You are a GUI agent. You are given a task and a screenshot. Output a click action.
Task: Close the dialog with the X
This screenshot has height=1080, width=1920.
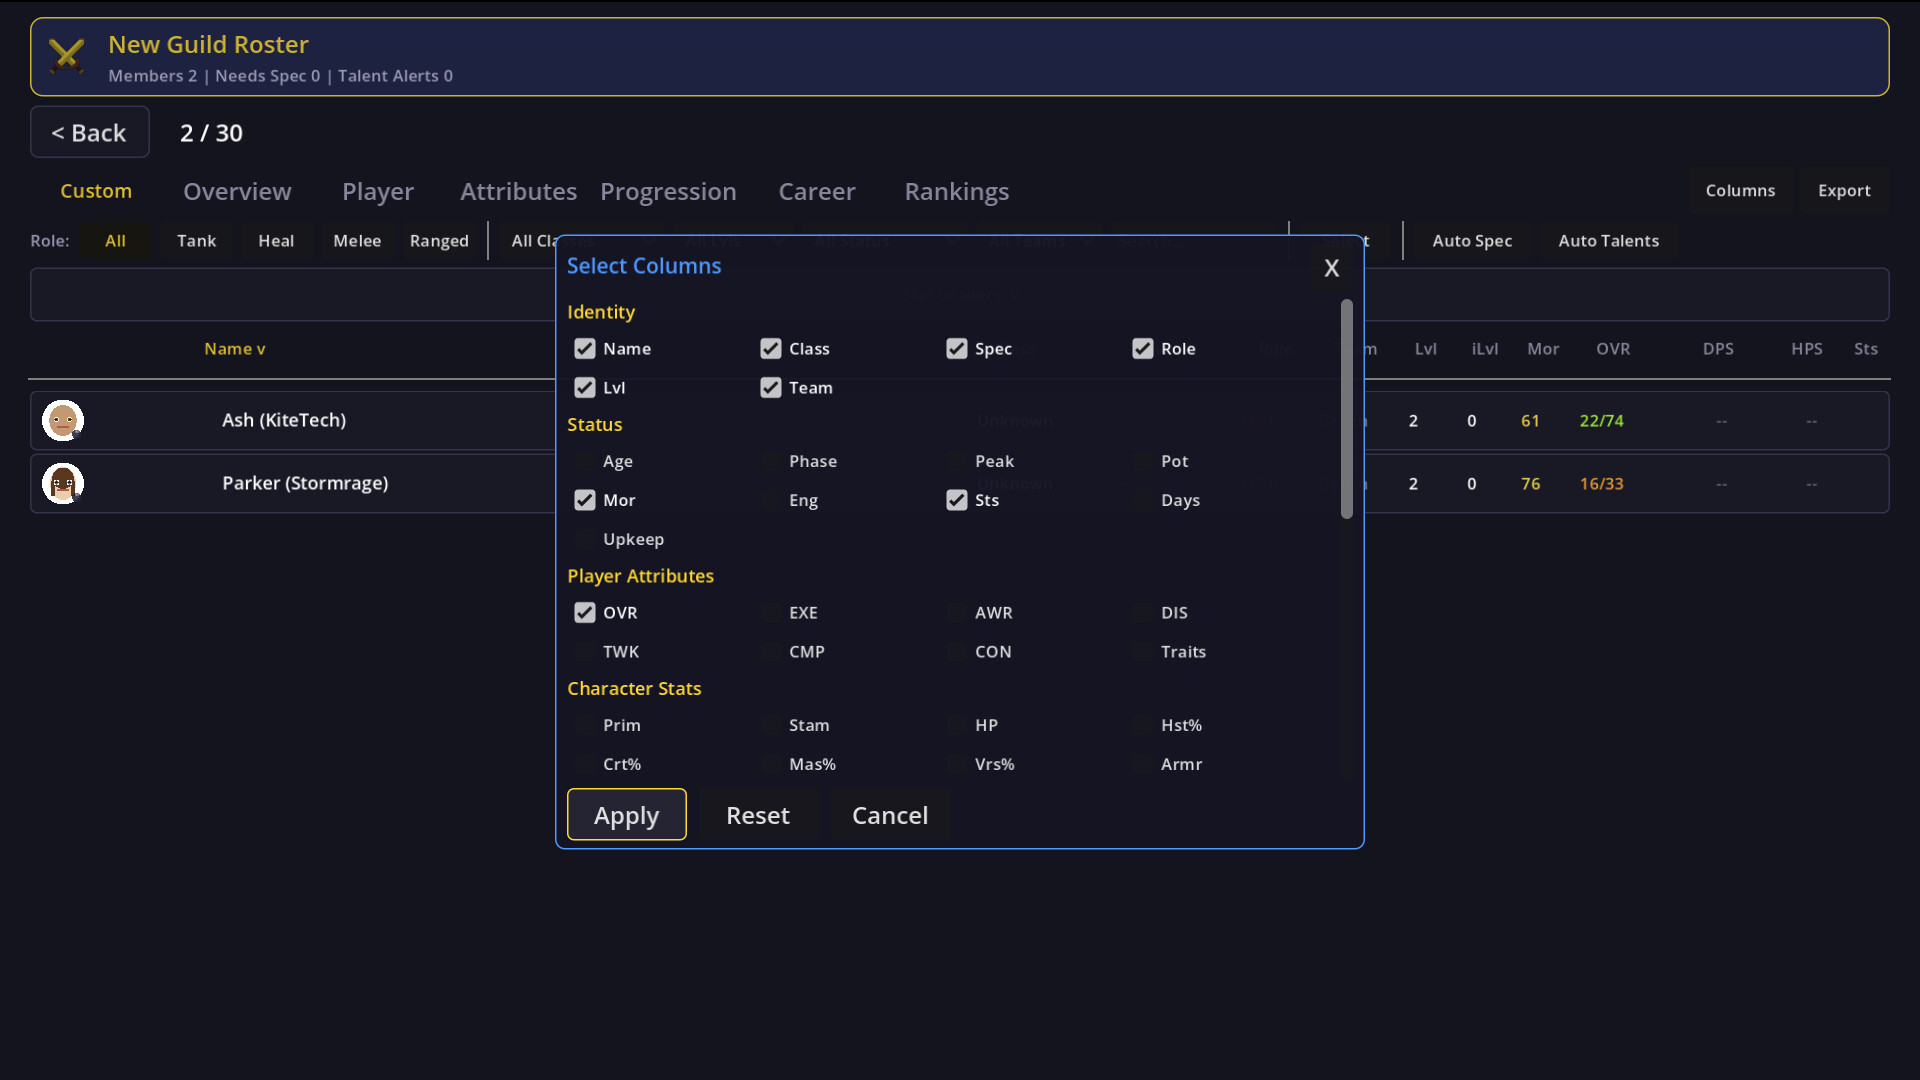(x=1331, y=267)
